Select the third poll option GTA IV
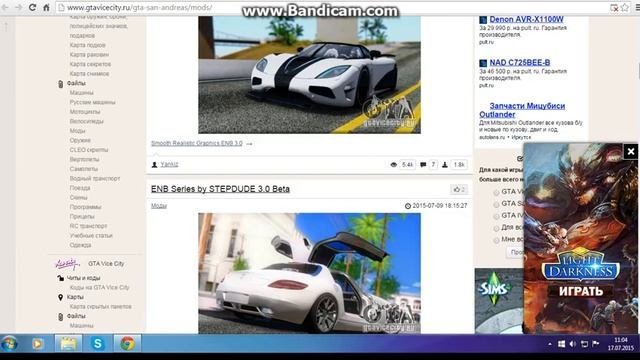Viewport: 640px width, 360px height. (x=496, y=216)
